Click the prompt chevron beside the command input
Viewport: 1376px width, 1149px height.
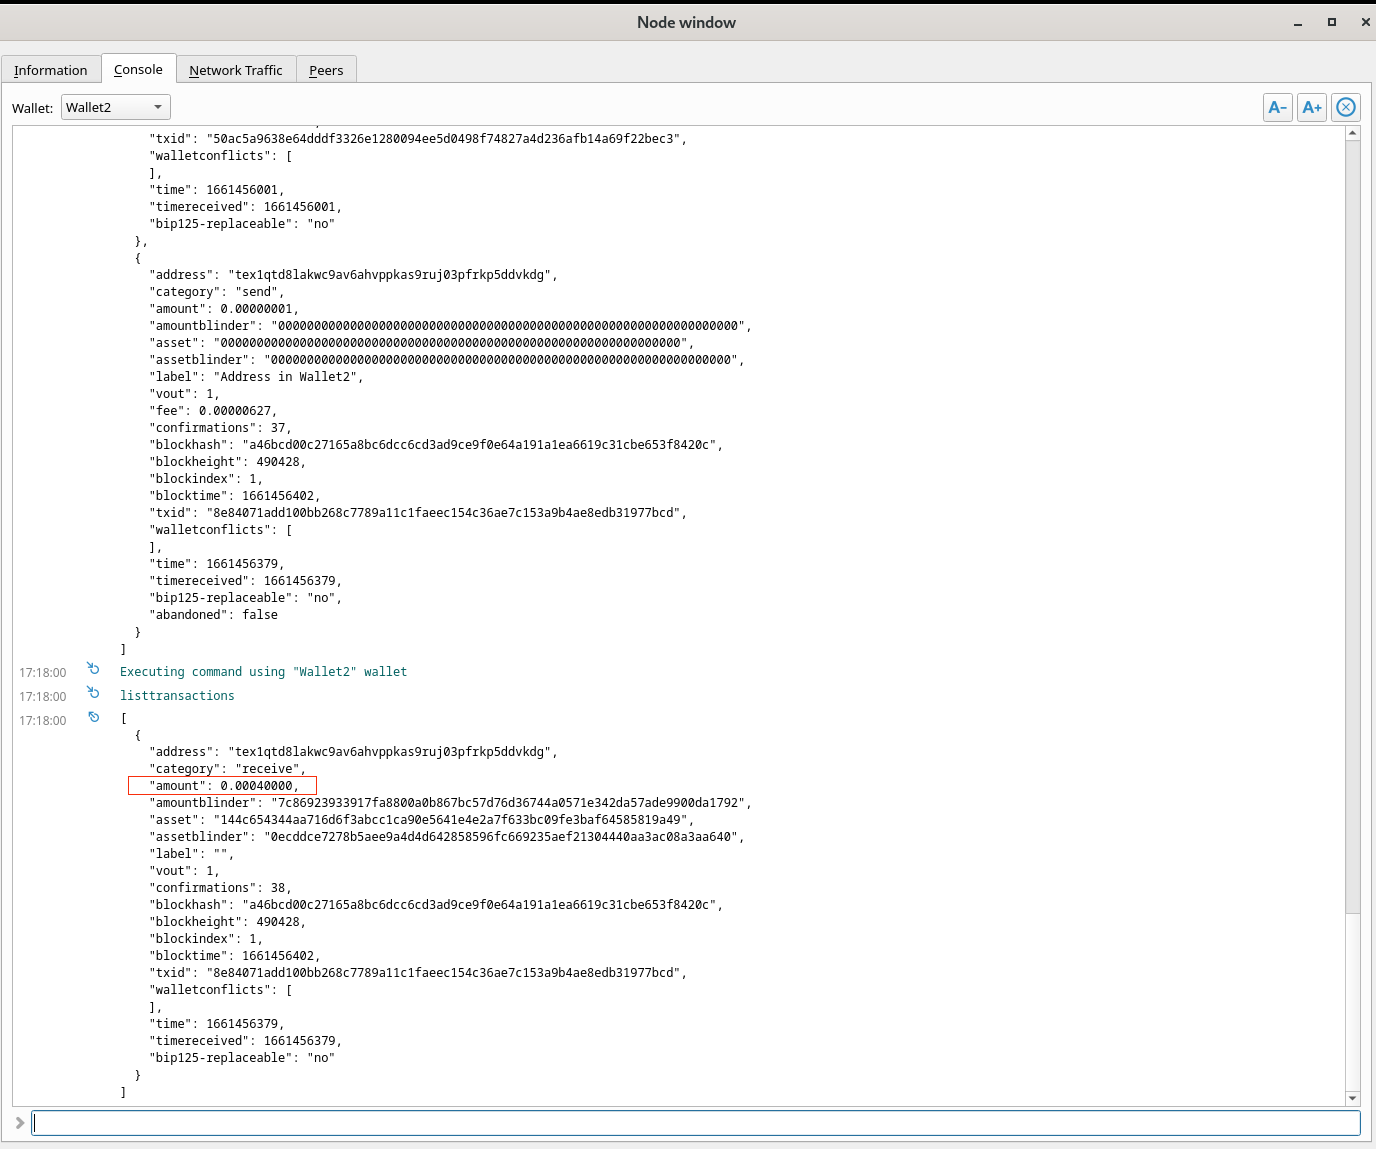click(19, 1122)
